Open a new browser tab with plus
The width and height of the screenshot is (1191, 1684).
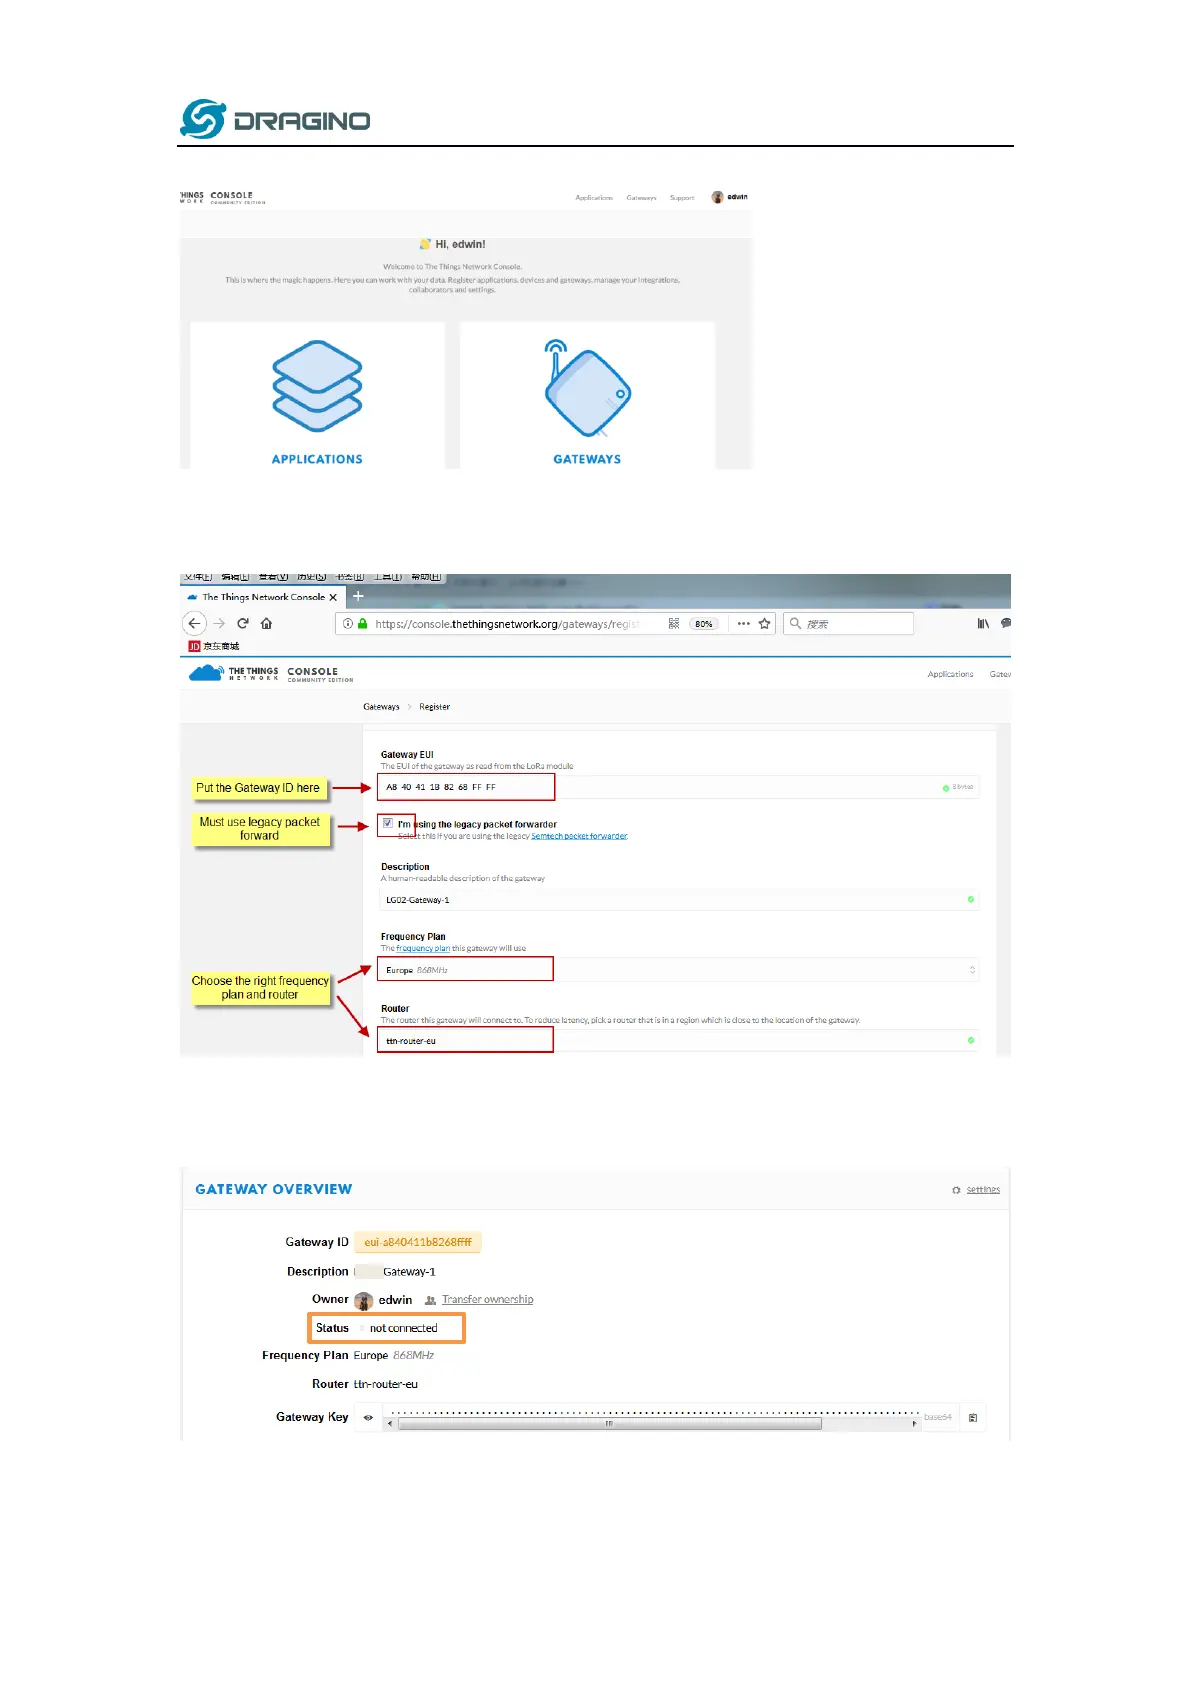358,596
